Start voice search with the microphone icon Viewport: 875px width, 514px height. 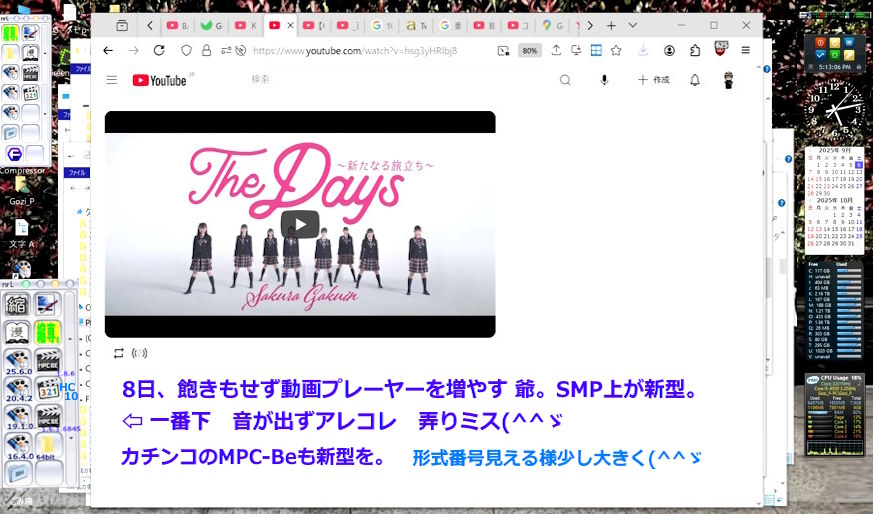tap(604, 80)
